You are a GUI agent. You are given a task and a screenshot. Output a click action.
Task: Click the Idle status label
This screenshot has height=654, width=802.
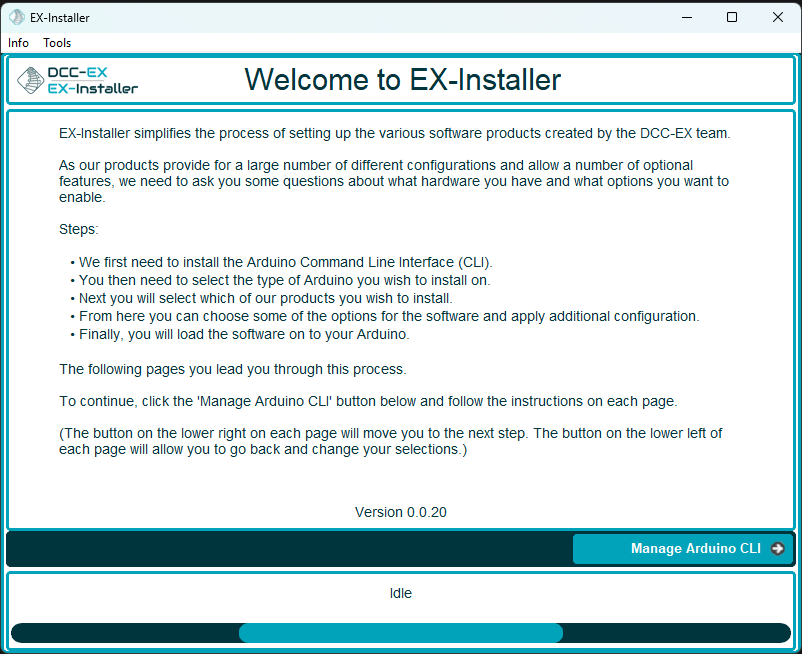pyautogui.click(x=400, y=593)
